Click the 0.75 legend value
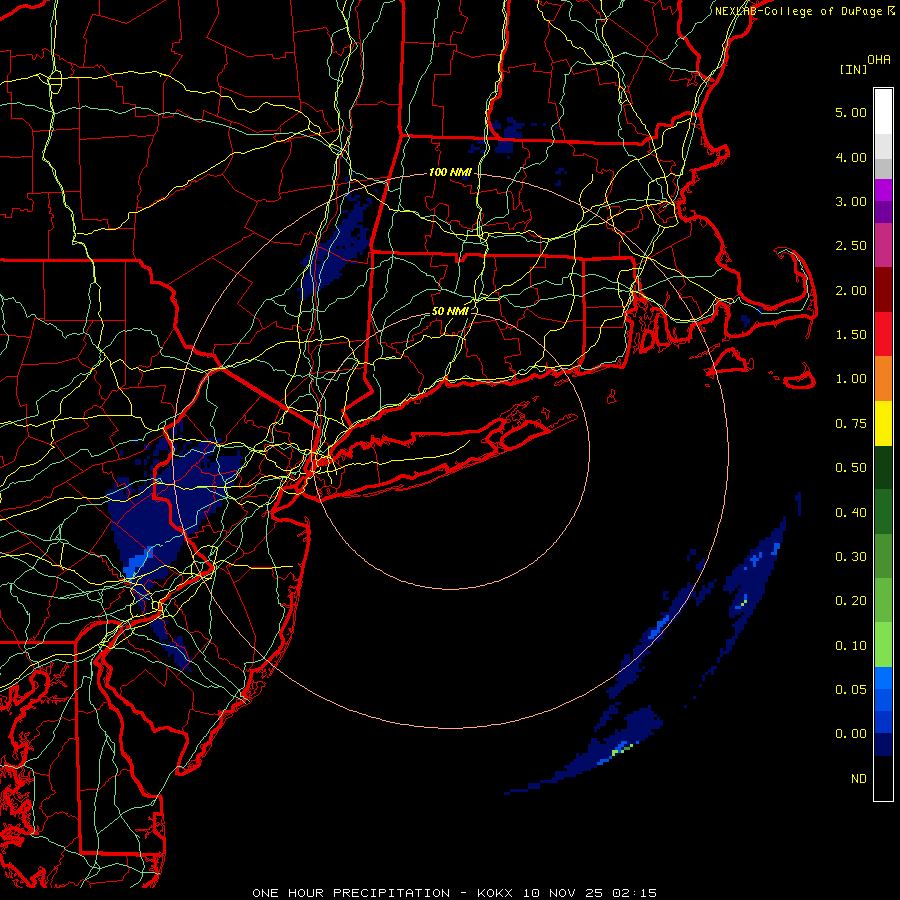The height and width of the screenshot is (900, 900). click(x=851, y=424)
